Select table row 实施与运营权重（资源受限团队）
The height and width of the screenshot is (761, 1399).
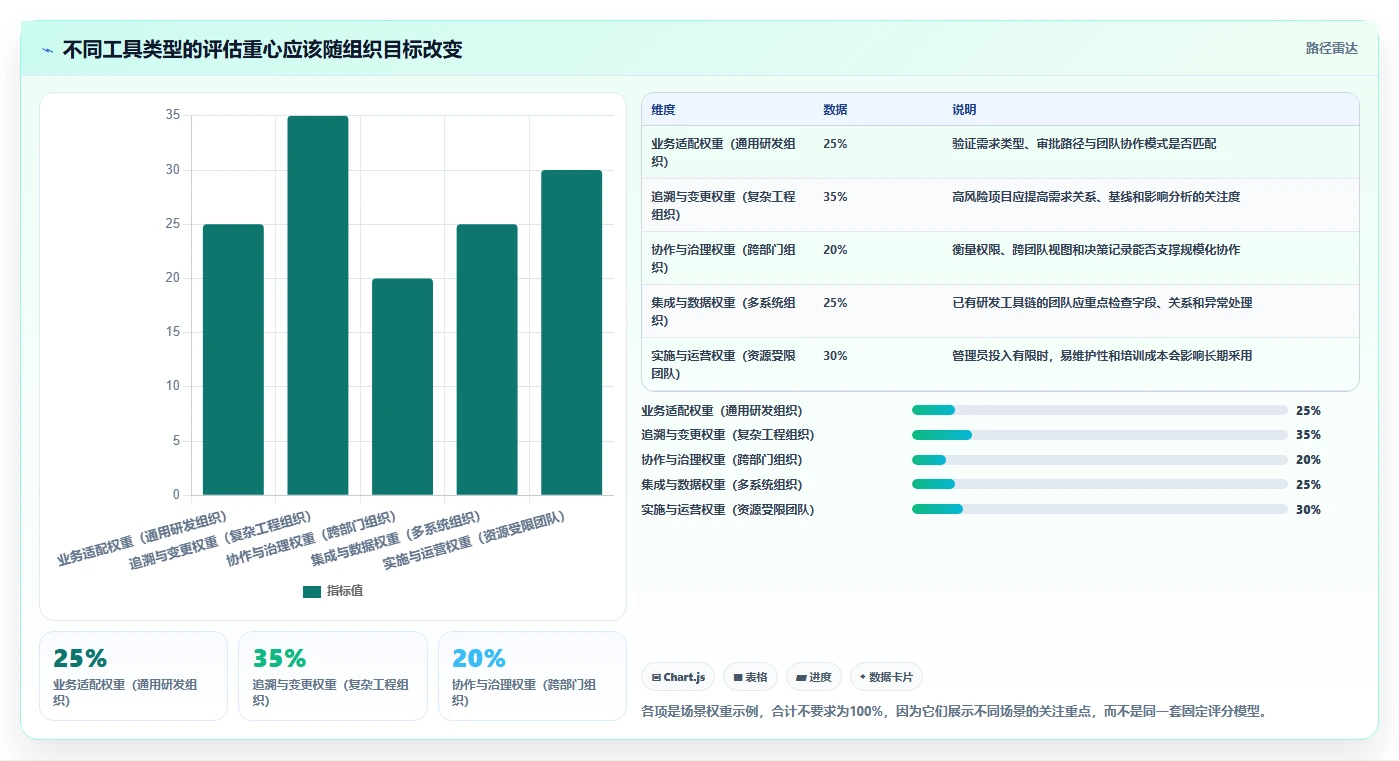[x=1000, y=364]
